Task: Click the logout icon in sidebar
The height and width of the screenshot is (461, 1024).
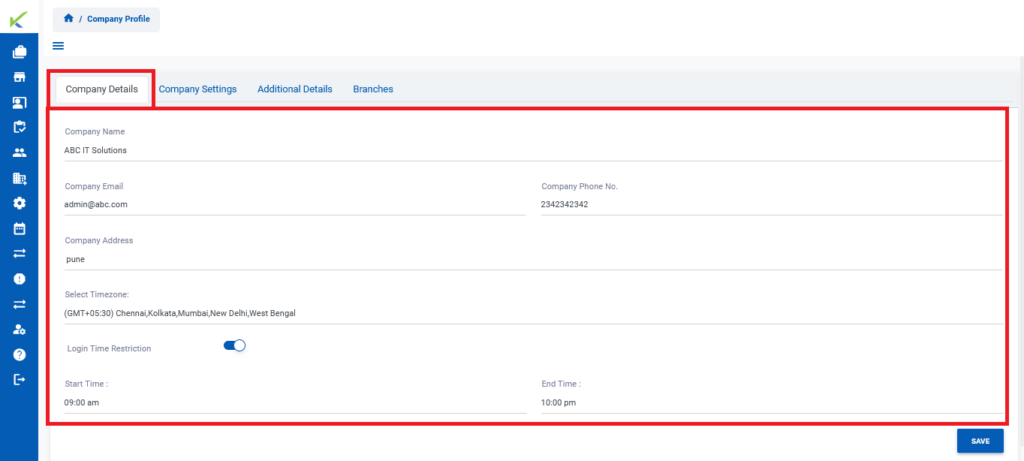Action: [20, 379]
